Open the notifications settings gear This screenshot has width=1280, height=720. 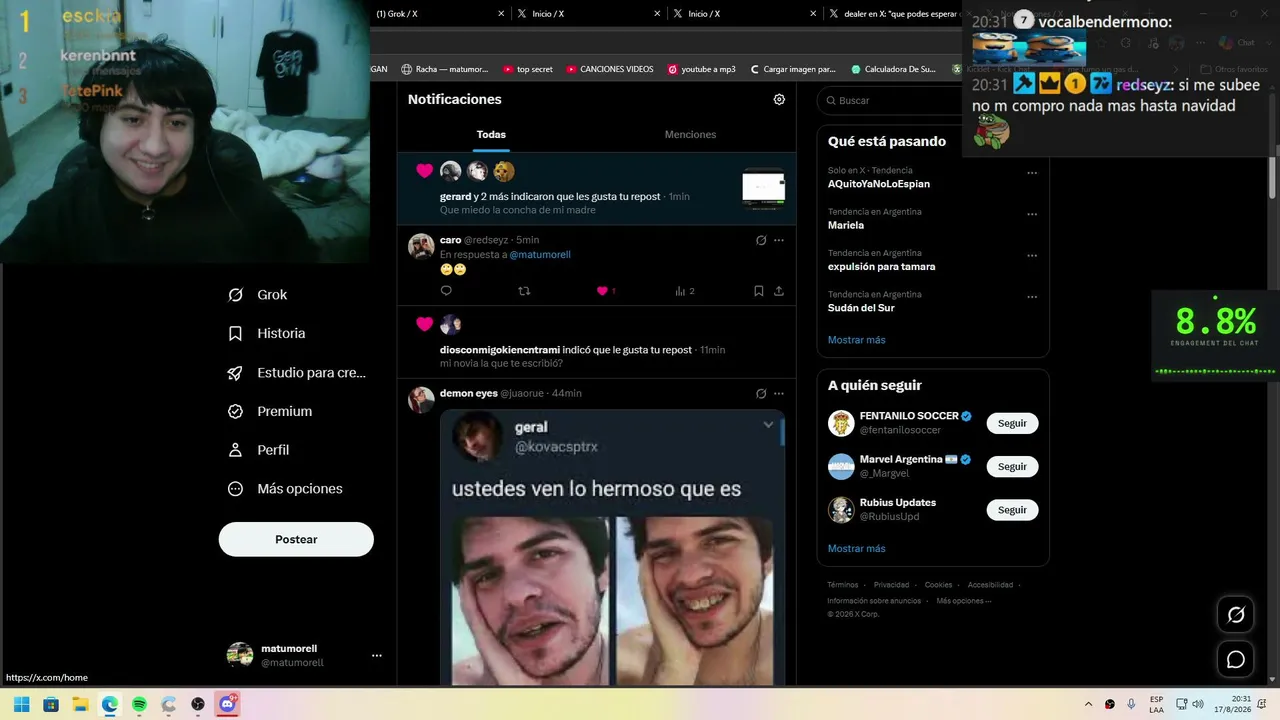(x=779, y=99)
